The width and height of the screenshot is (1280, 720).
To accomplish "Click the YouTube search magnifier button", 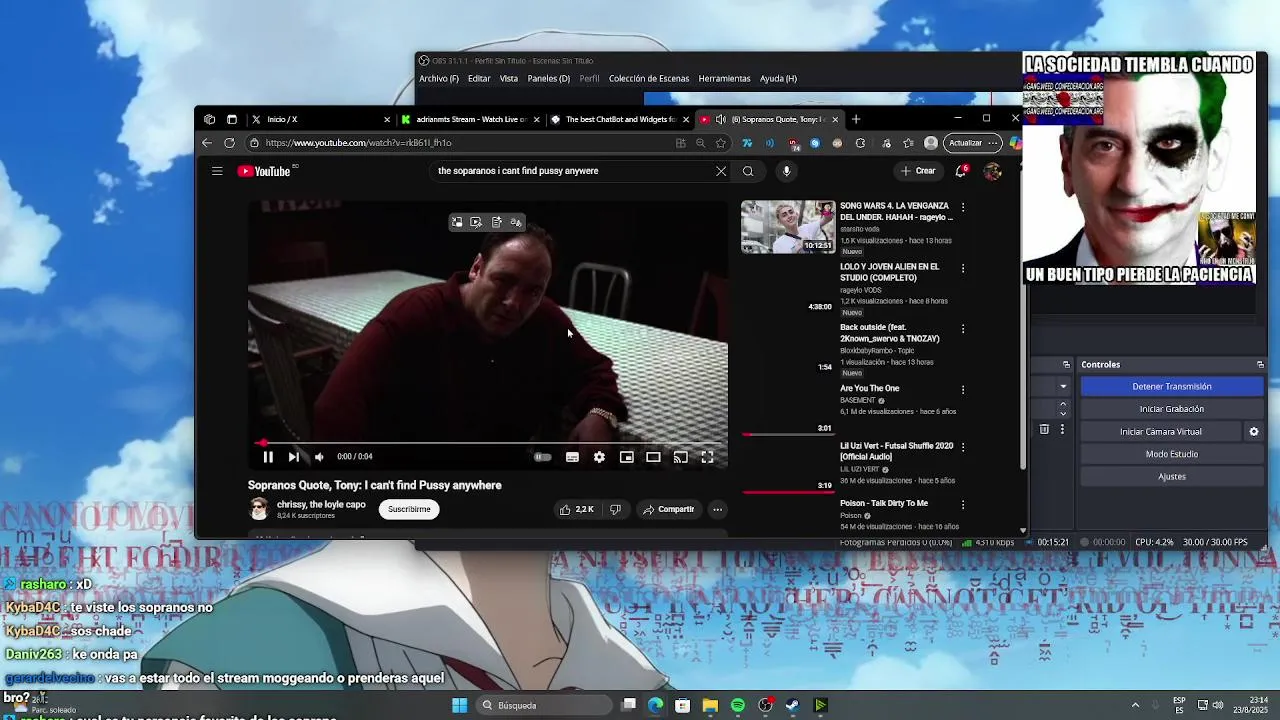I will pyautogui.click(x=748, y=171).
